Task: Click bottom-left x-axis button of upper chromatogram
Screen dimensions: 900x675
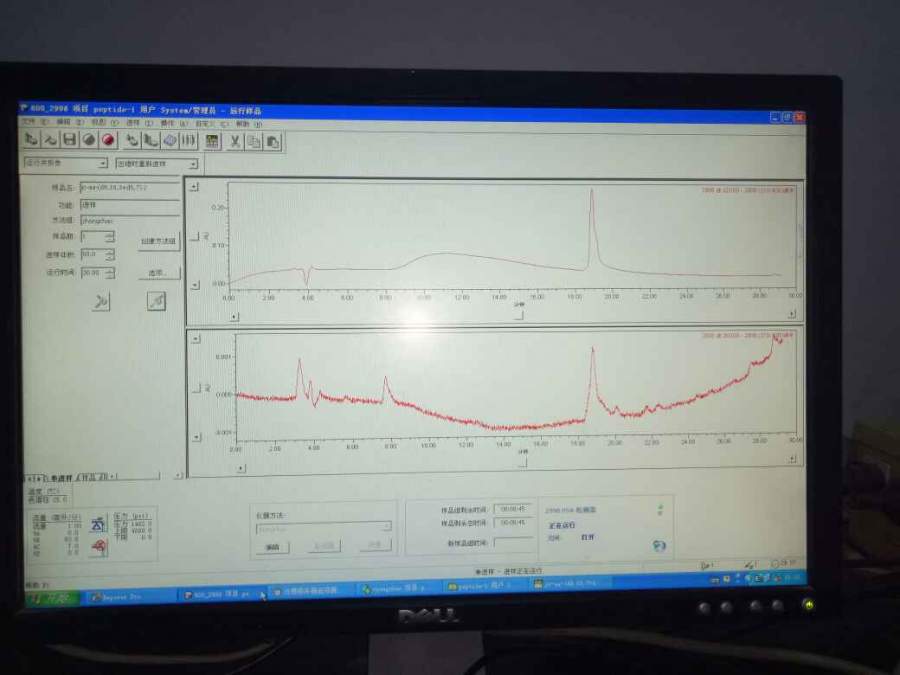Action: point(234,316)
